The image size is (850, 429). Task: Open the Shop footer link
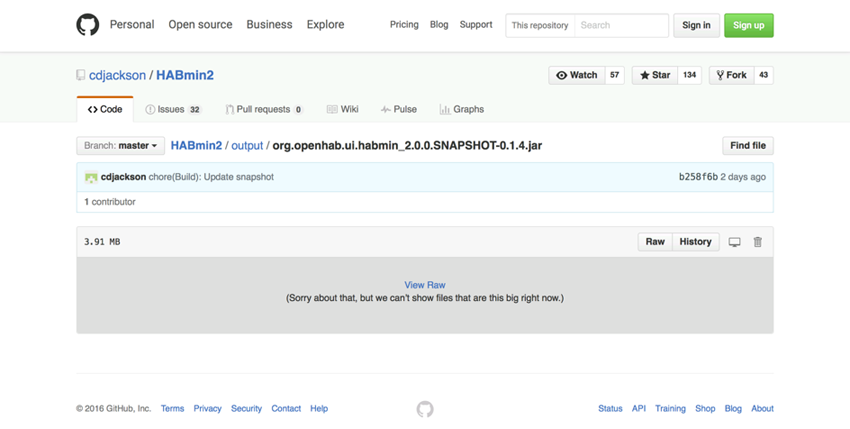(705, 408)
